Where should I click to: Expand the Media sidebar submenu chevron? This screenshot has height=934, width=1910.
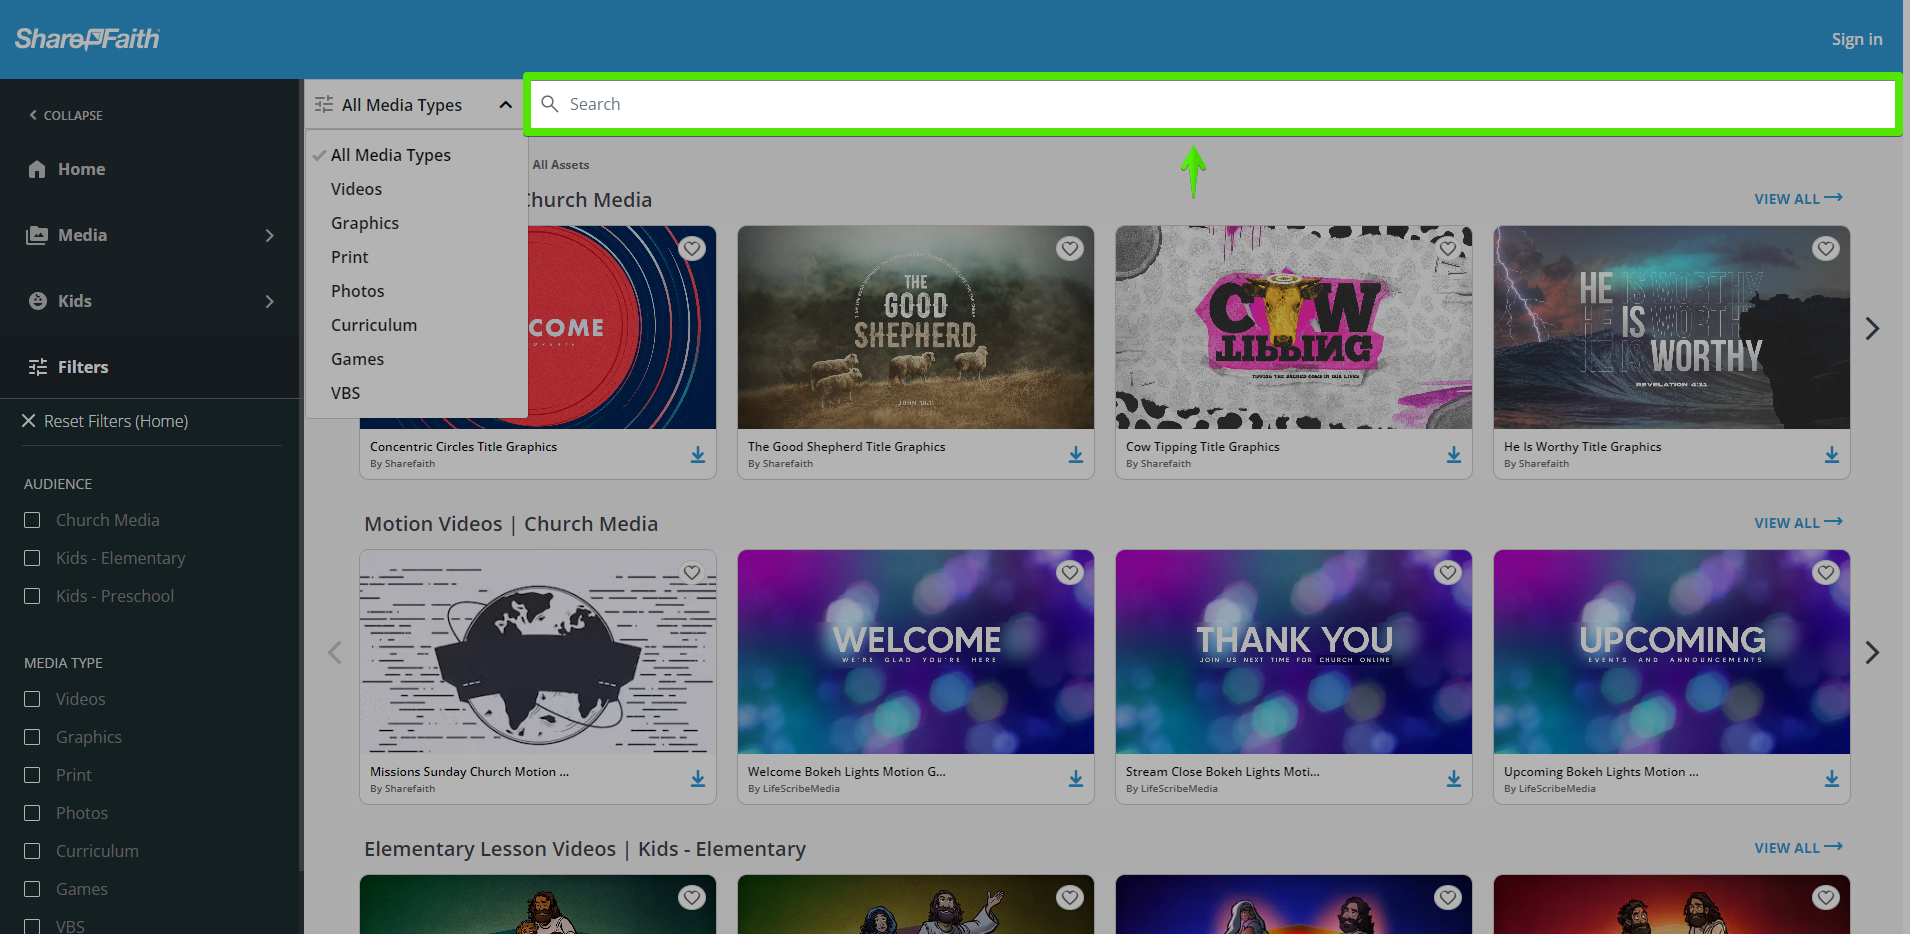point(269,235)
